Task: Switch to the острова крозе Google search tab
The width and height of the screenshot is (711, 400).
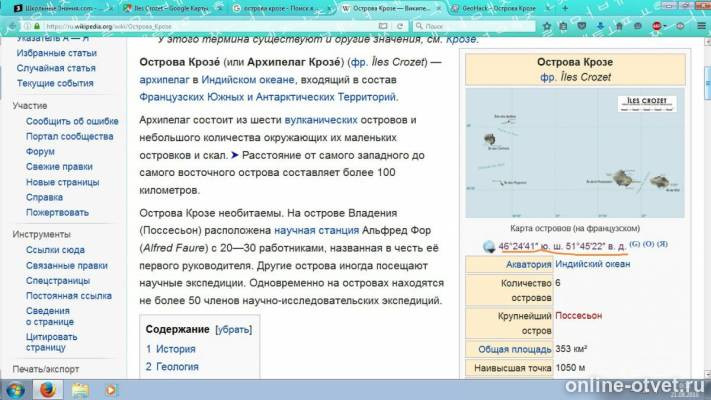Action: click(x=280, y=8)
